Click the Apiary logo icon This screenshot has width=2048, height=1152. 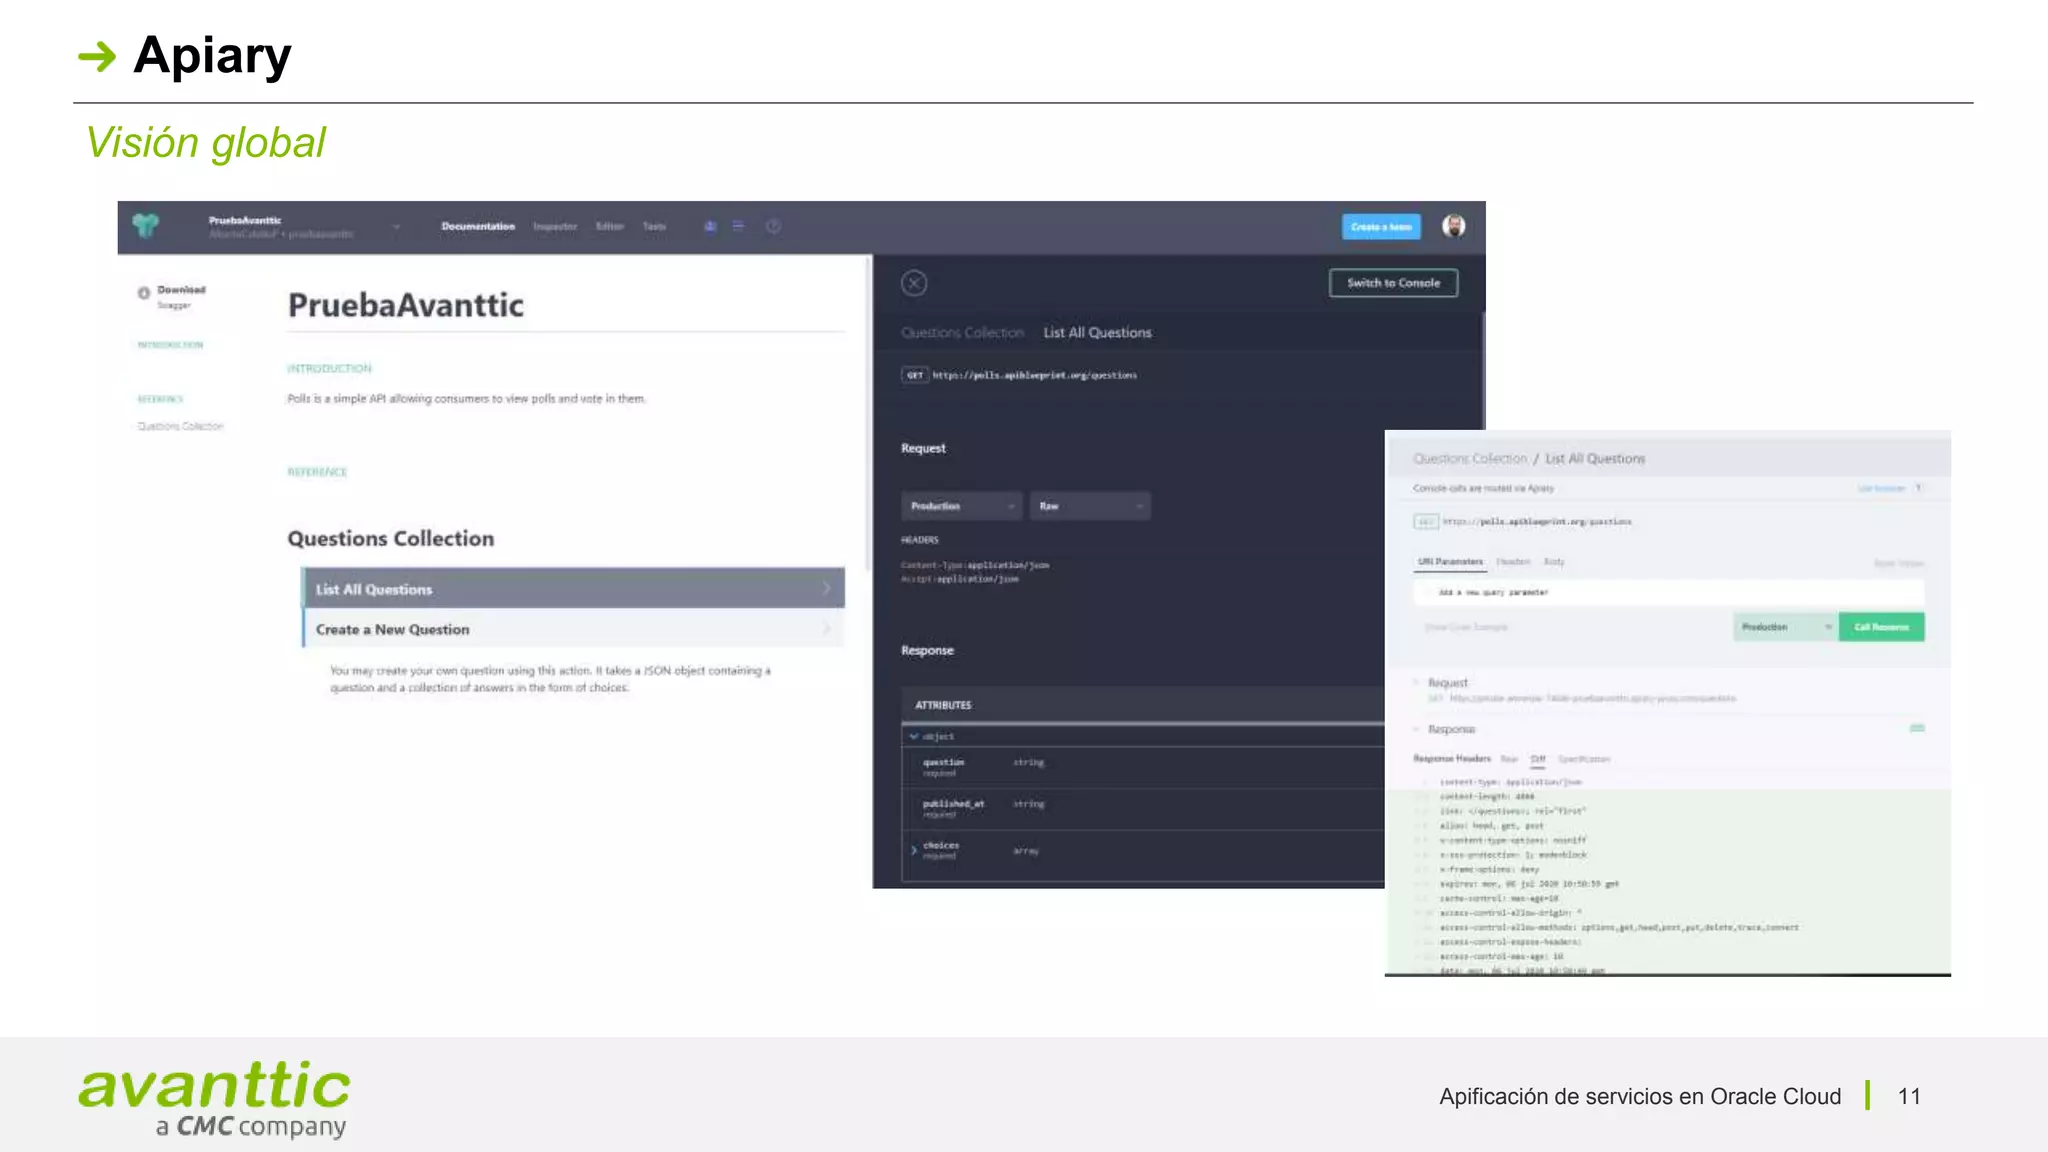[146, 226]
